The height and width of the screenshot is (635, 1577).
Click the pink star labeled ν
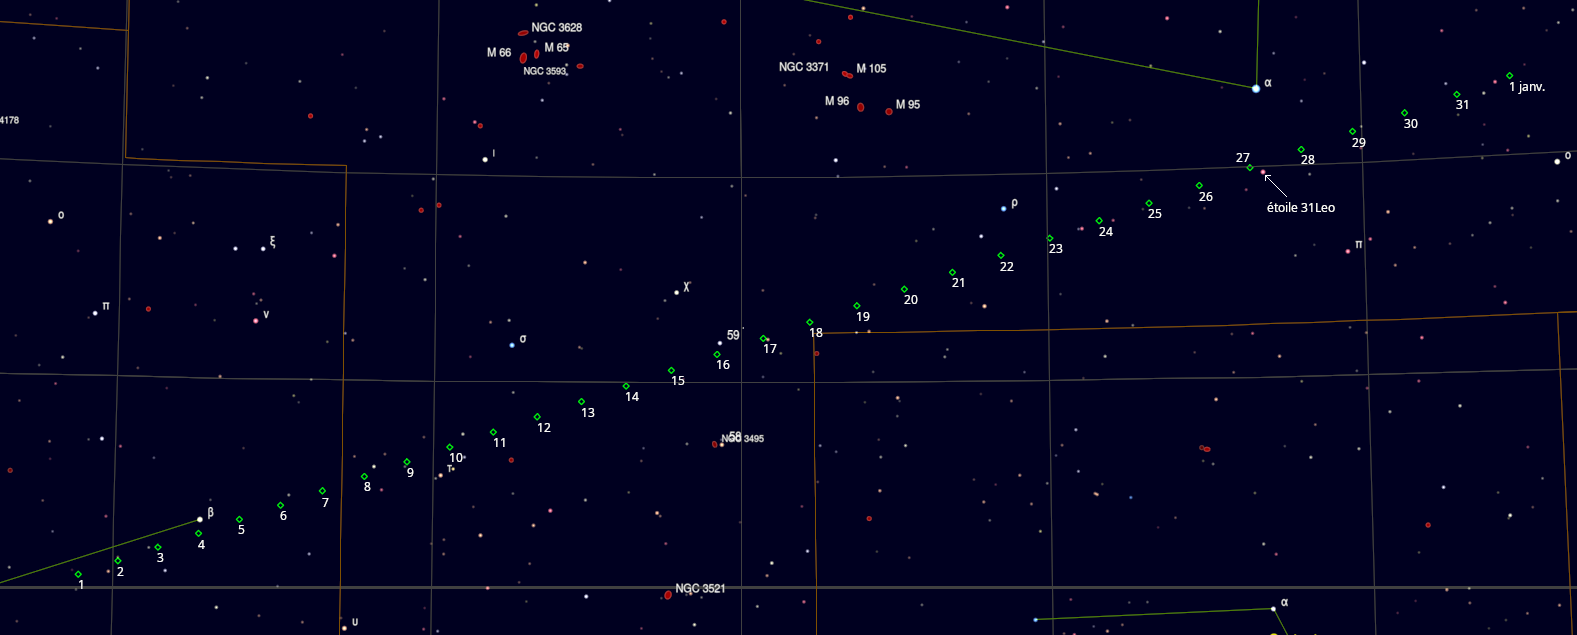tap(255, 320)
